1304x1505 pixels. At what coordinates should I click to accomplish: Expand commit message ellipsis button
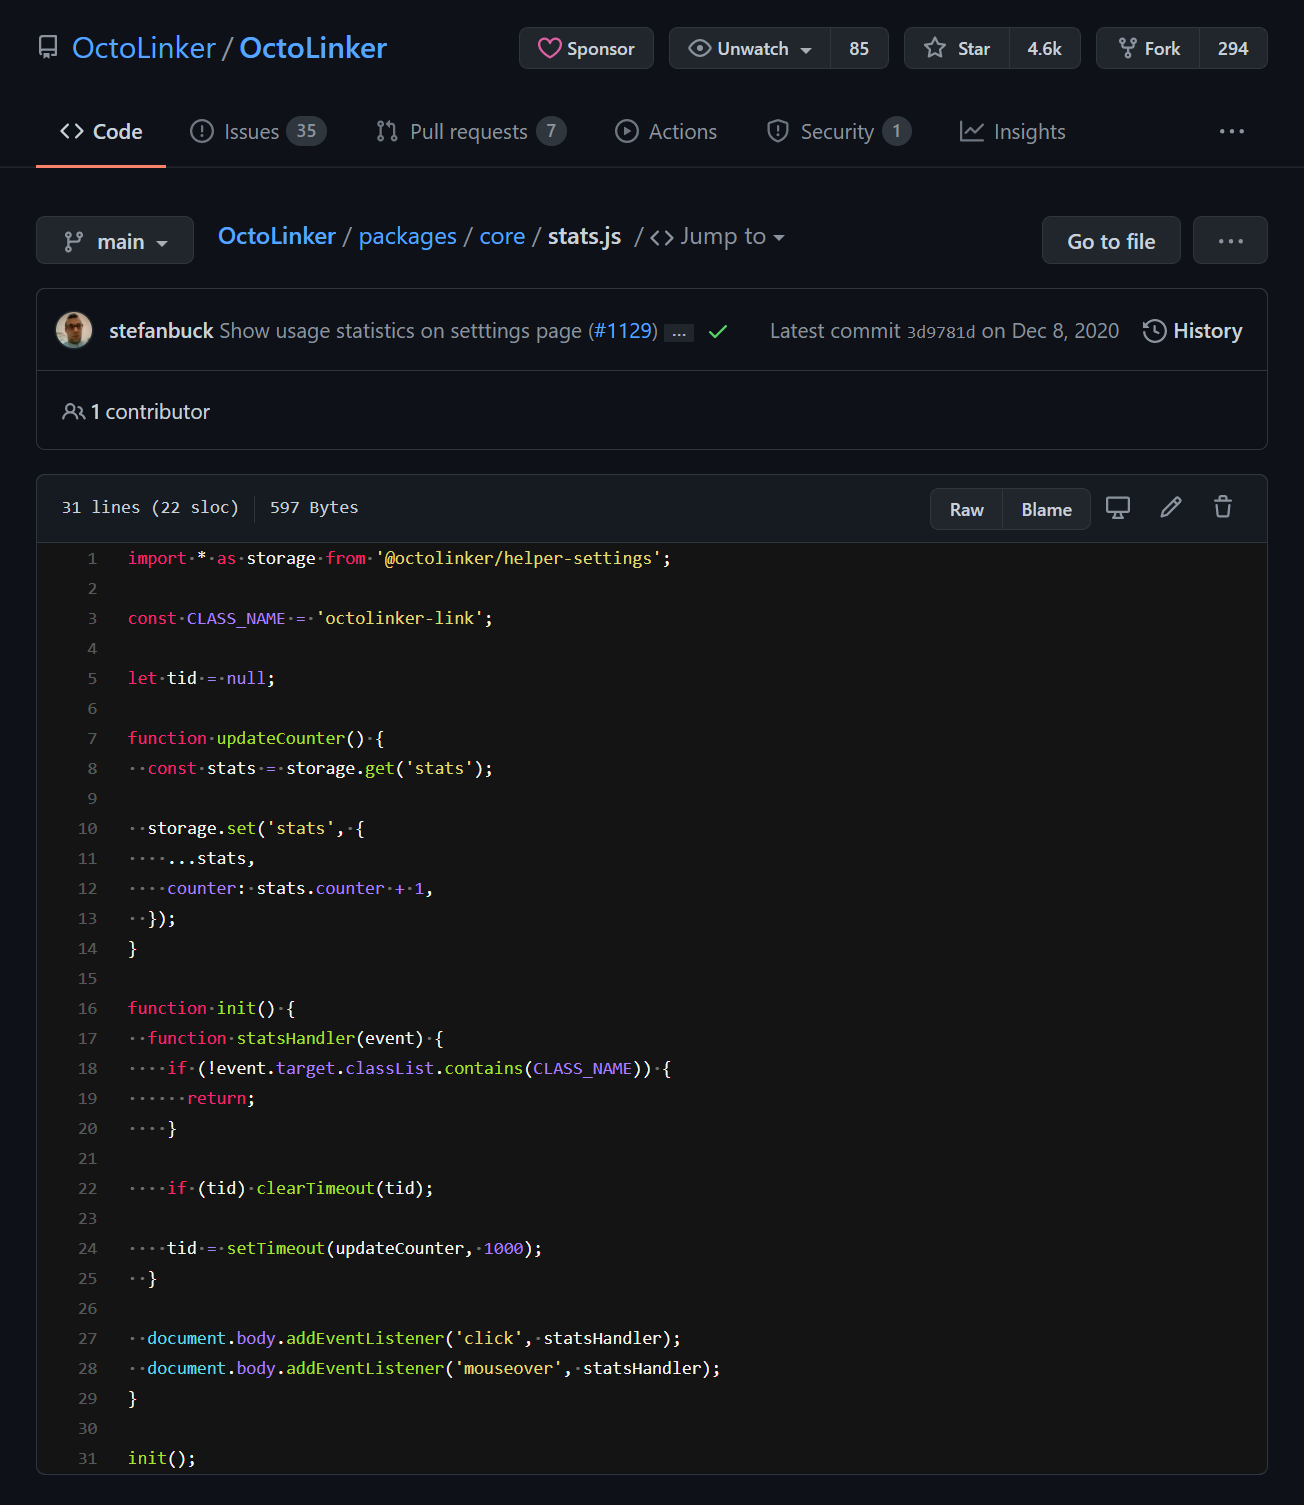(680, 332)
